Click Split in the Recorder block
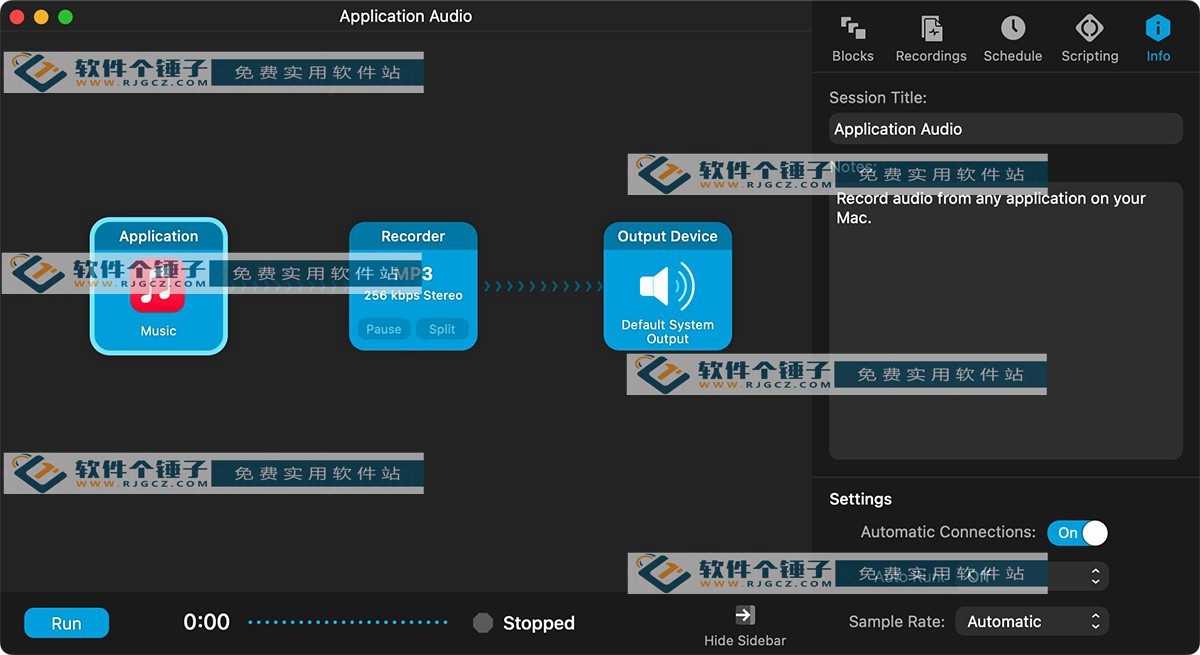 (442, 329)
